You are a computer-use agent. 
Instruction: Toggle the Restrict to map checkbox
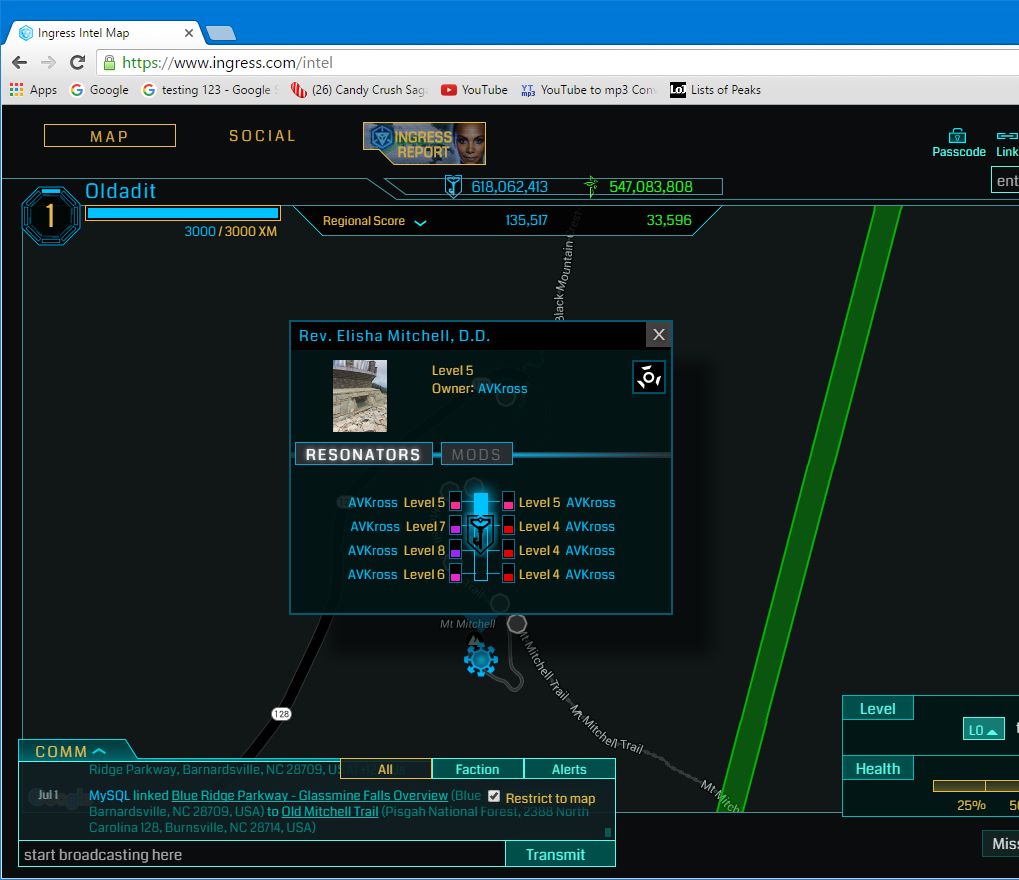tap(494, 797)
